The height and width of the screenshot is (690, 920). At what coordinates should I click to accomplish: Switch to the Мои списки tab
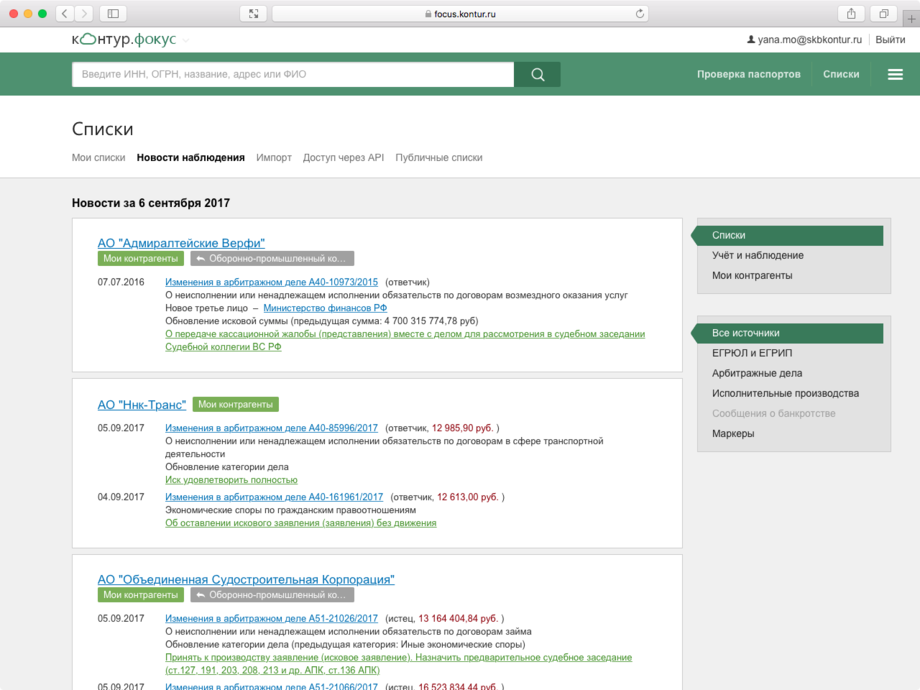click(x=98, y=157)
